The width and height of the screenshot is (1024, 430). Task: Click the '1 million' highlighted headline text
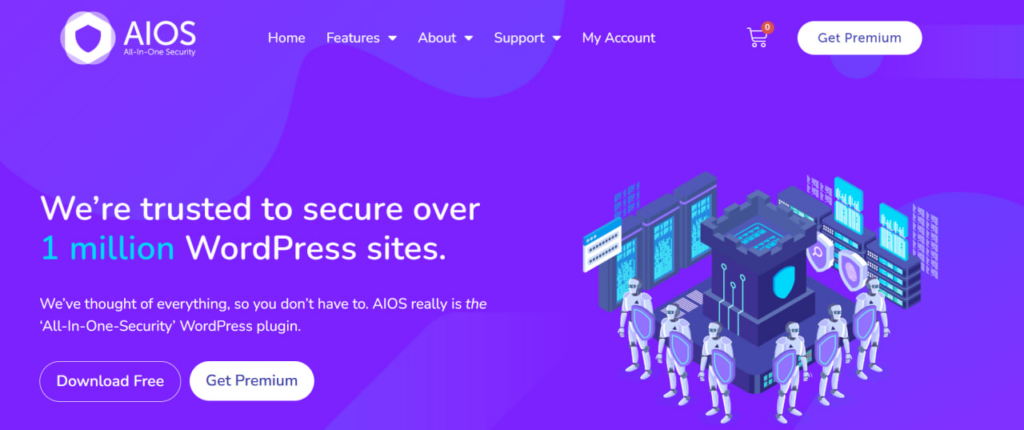108,248
